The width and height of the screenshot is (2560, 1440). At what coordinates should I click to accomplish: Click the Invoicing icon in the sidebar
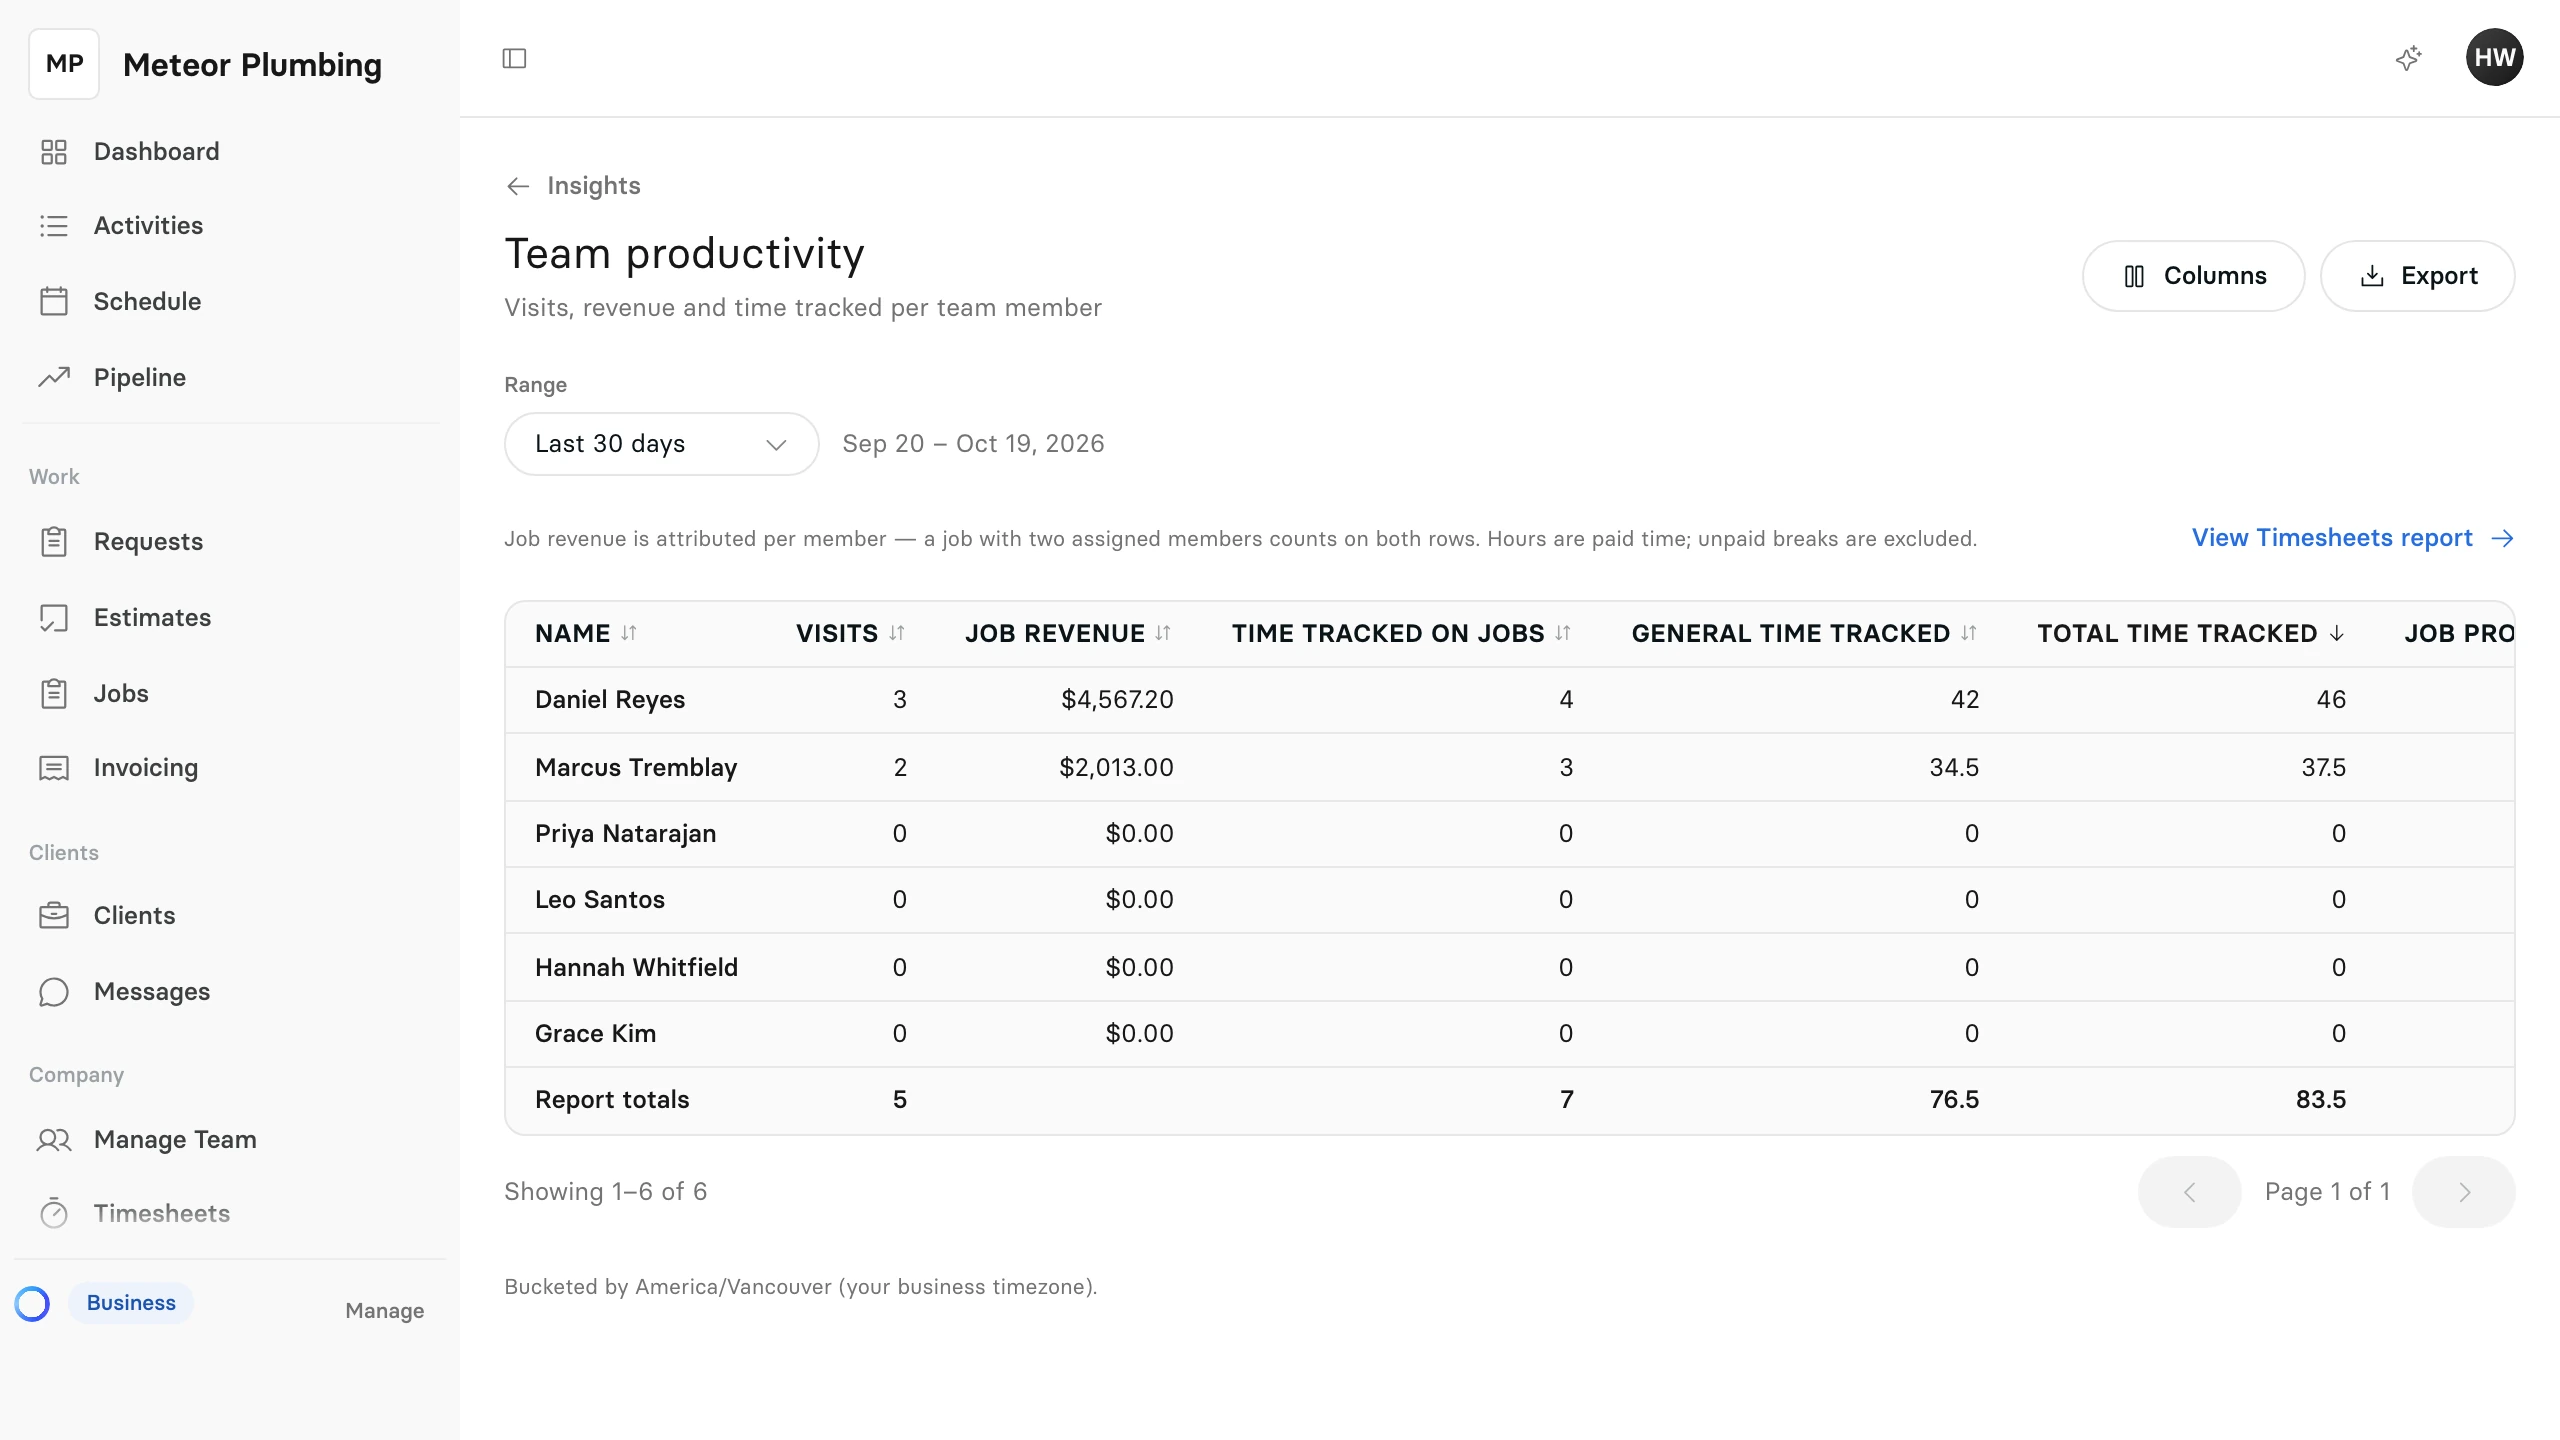[54, 768]
